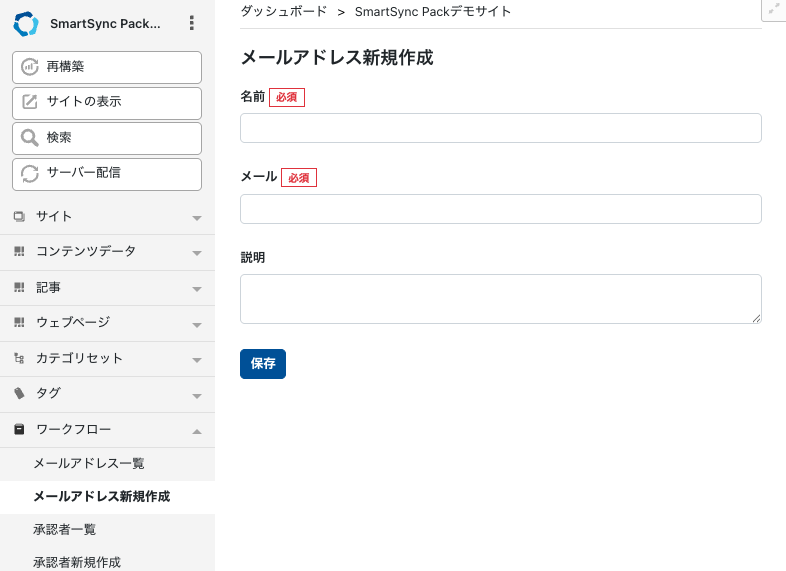
Task: Open the three-dot site menu
Action: pos(192,24)
